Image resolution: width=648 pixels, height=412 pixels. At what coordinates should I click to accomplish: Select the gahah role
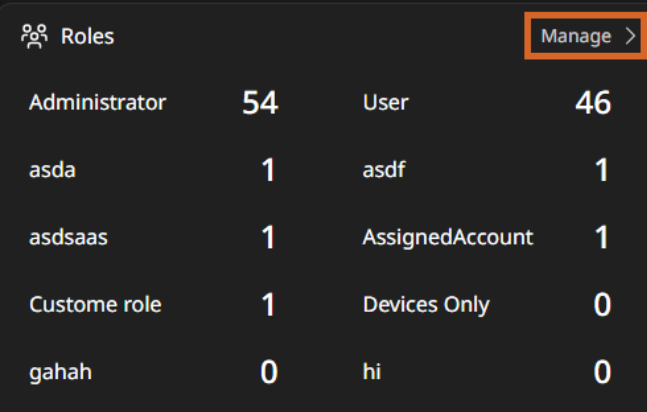point(60,372)
